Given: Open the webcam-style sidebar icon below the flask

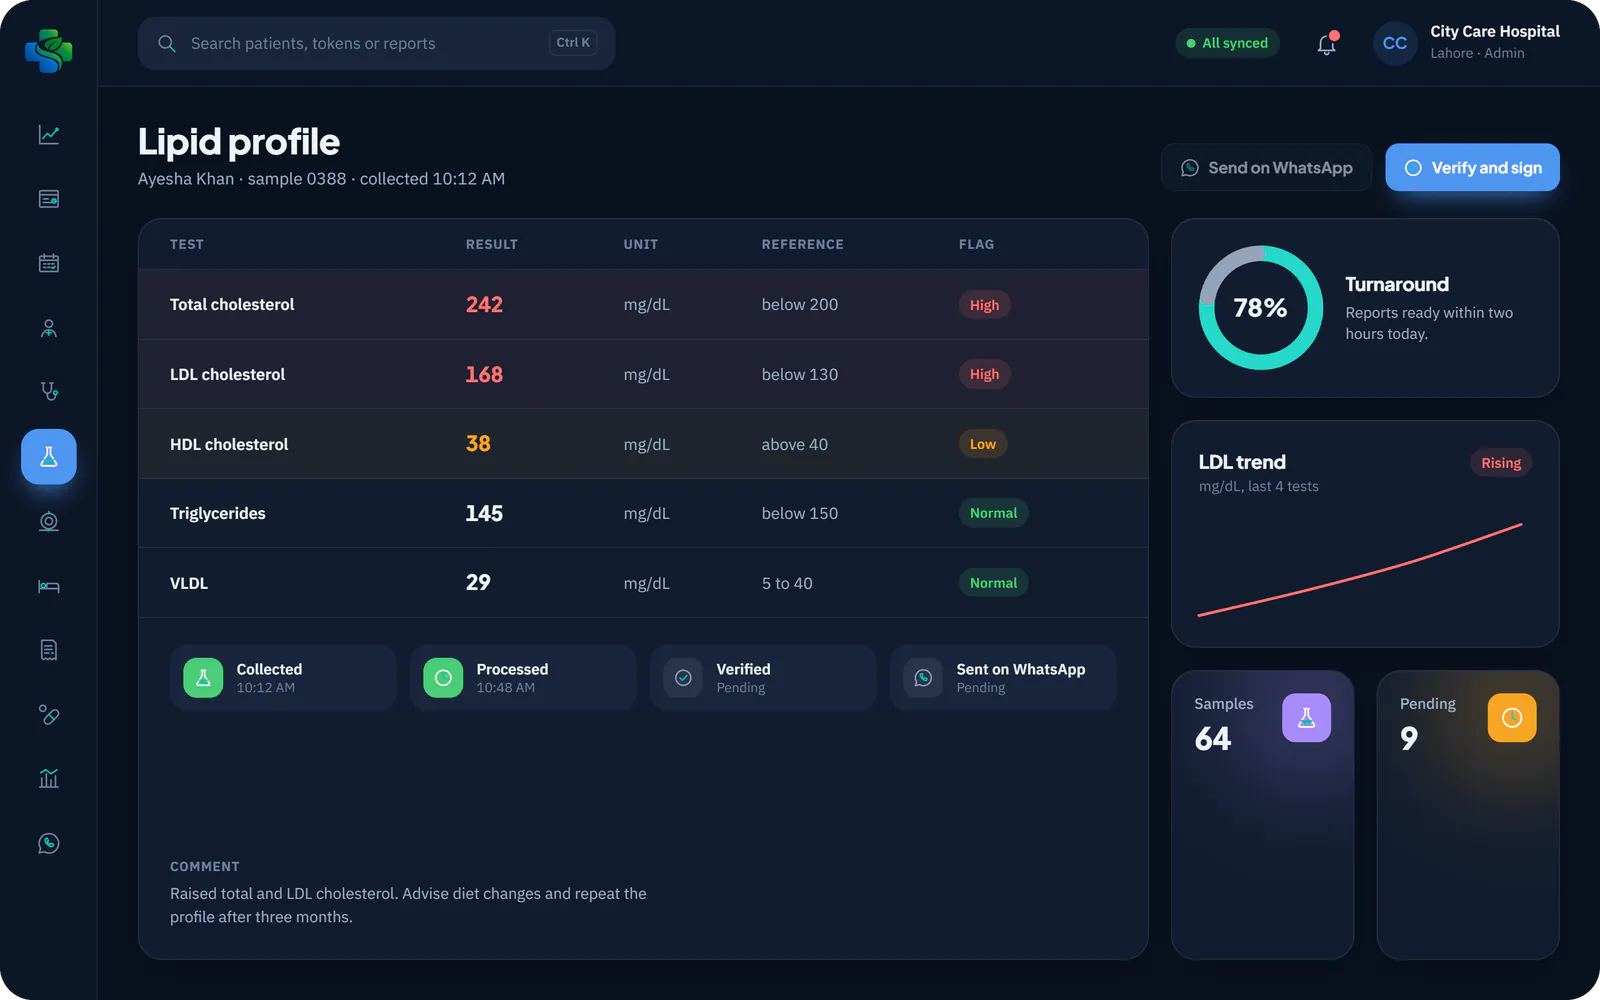Looking at the screenshot, I should pos(49,521).
